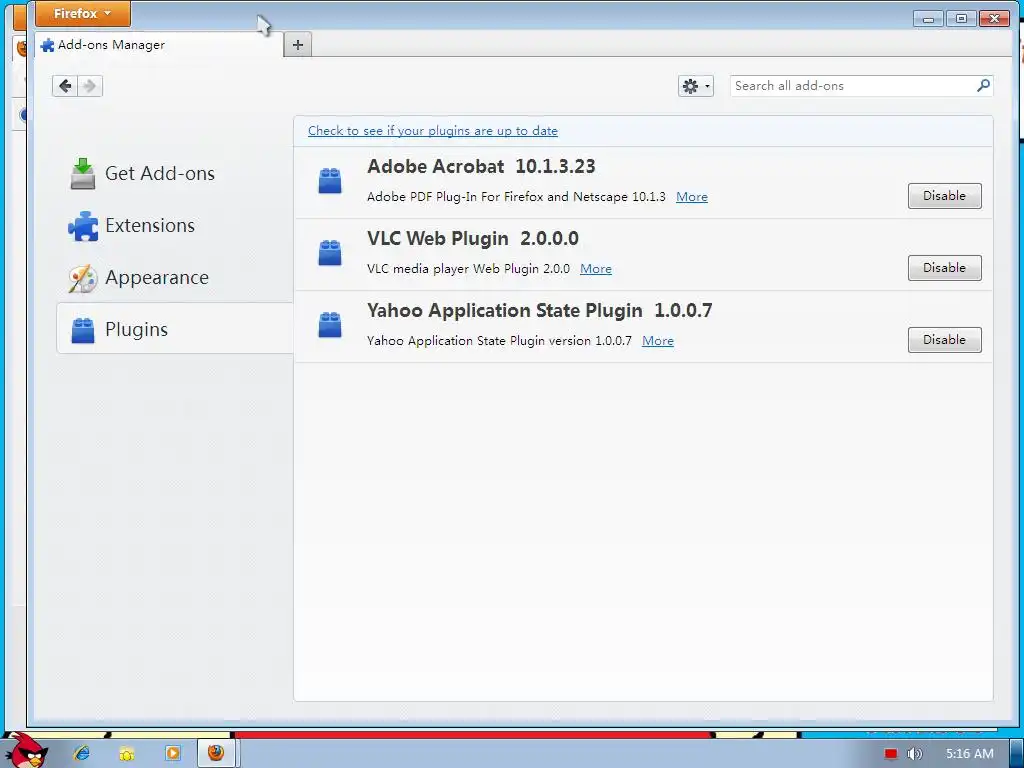Image resolution: width=1024 pixels, height=768 pixels.
Task: Click the Adobe PDF Plug-In description text
Action: pyautogui.click(x=516, y=197)
